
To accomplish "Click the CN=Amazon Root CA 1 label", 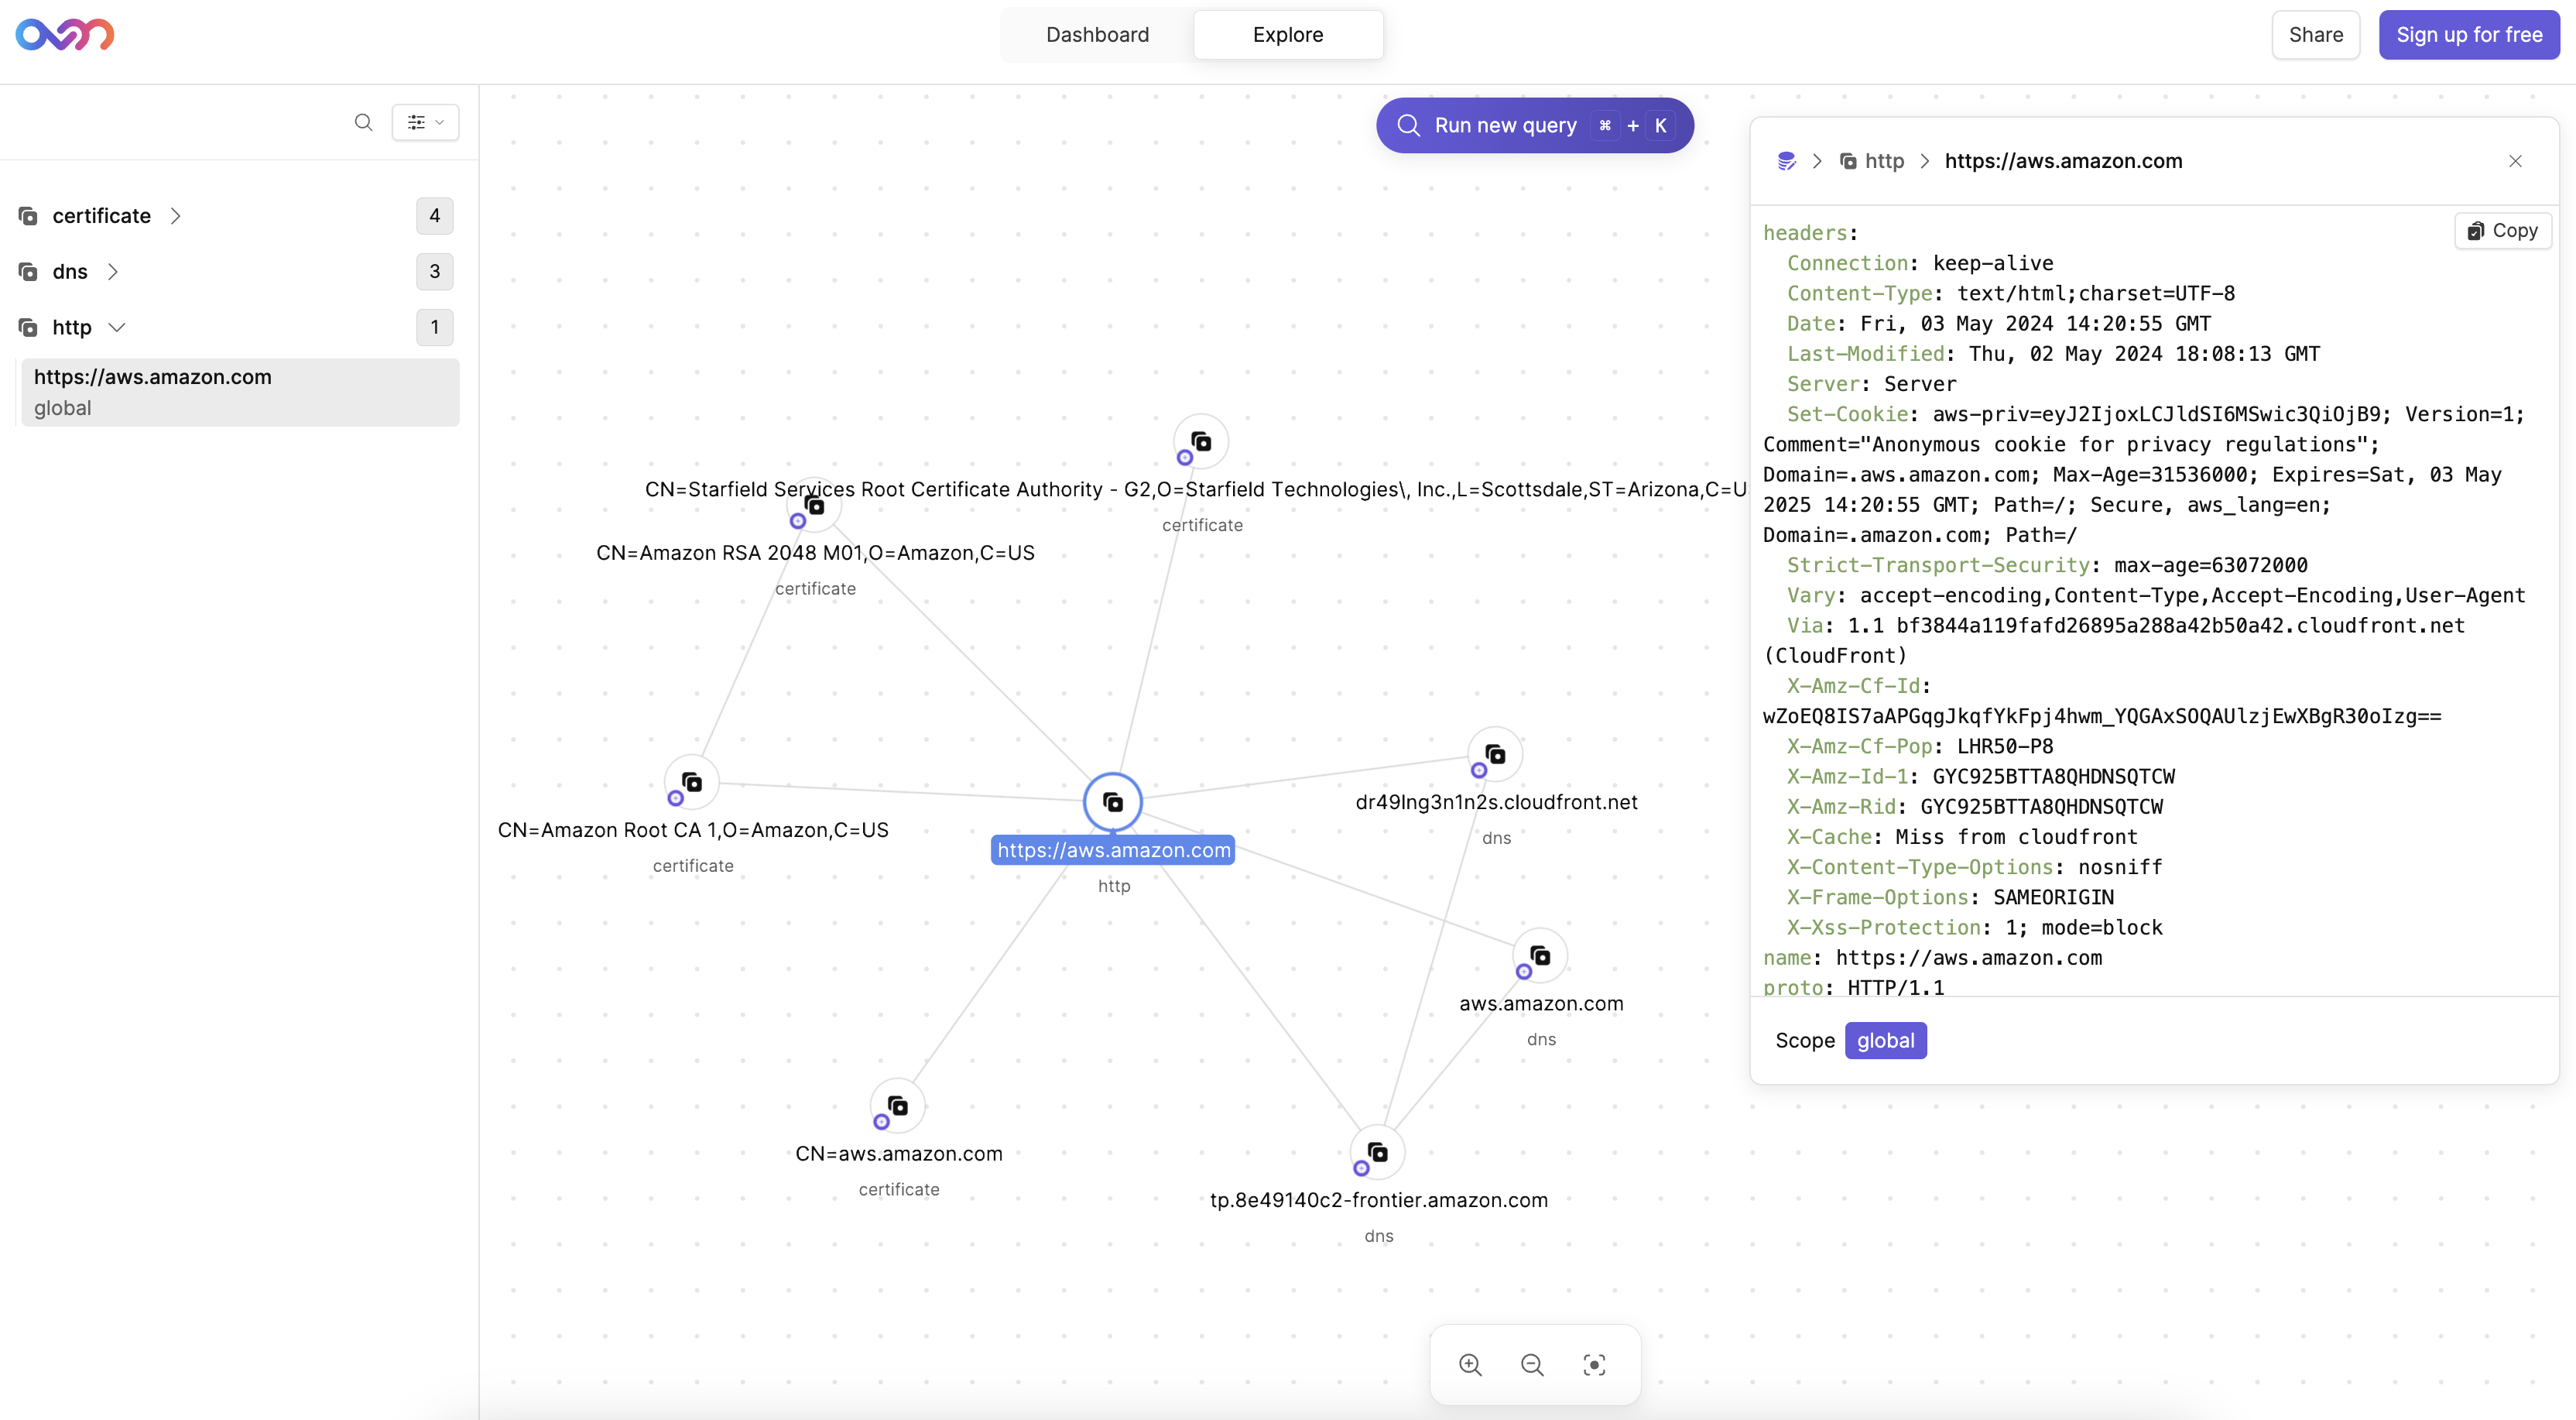I will coord(693,830).
